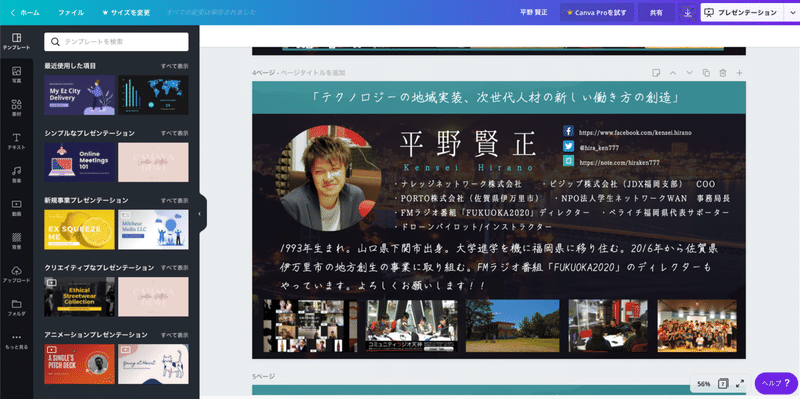This screenshot has width=800, height=399.
Task: Open the テンプレート sidebar tab
Action: tap(16, 41)
